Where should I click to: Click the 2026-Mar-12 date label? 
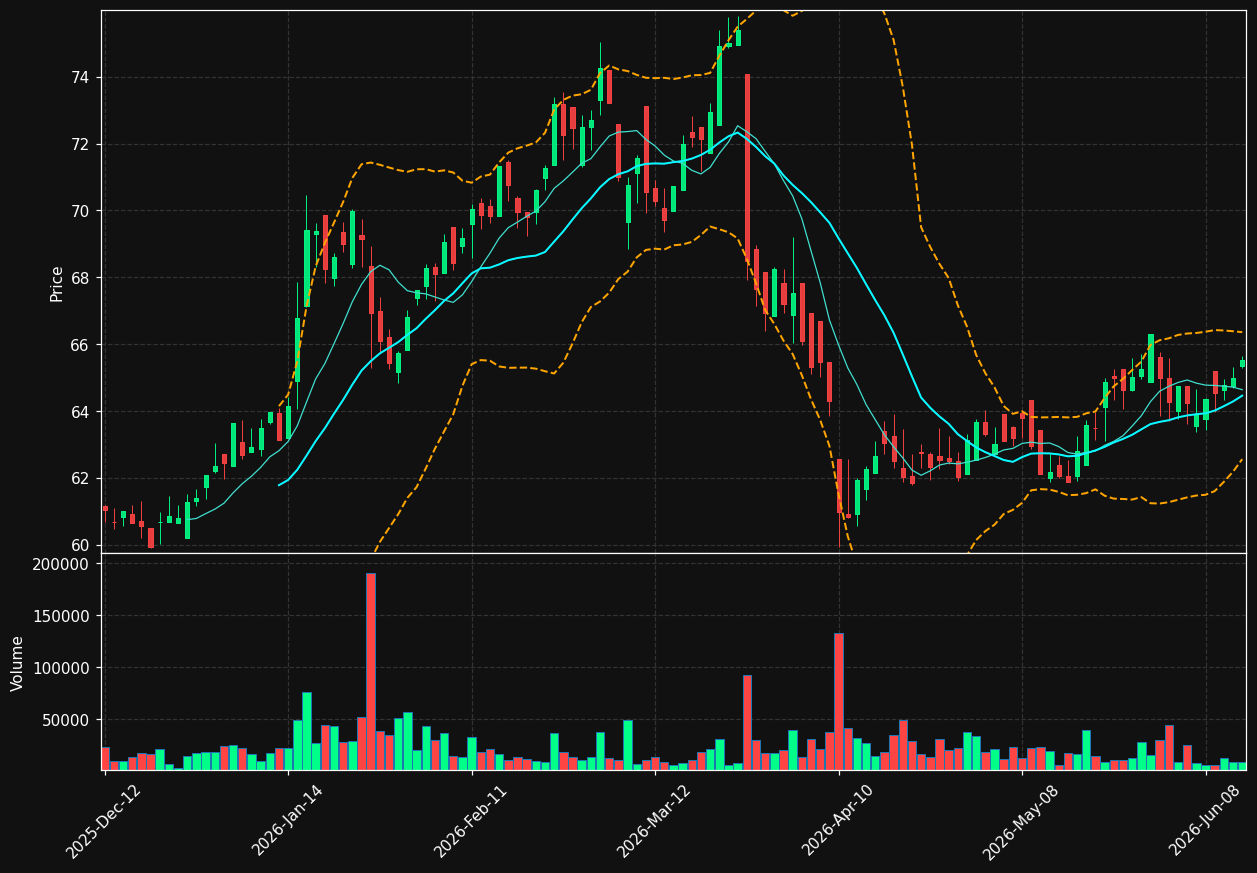tap(654, 820)
